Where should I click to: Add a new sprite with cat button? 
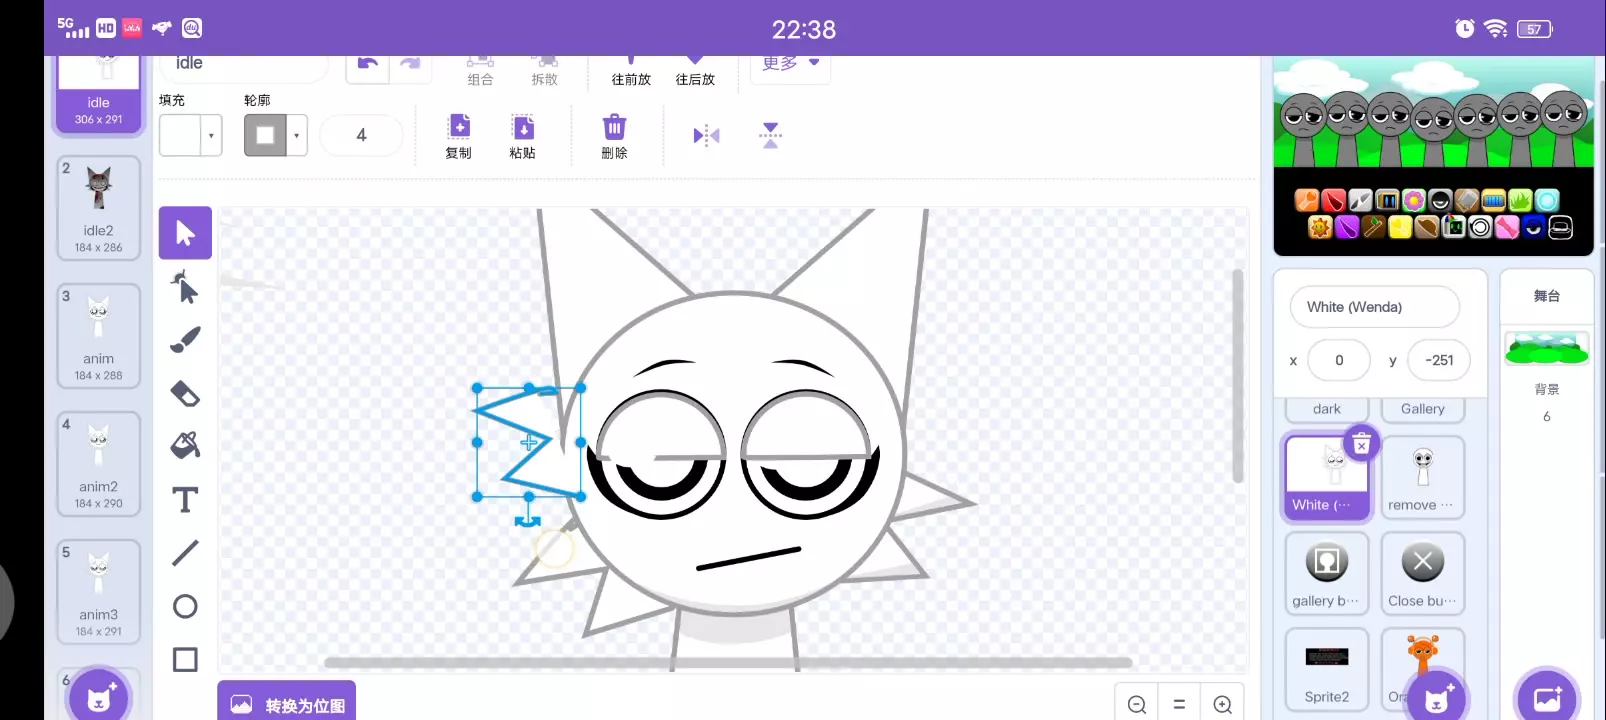coord(1438,697)
